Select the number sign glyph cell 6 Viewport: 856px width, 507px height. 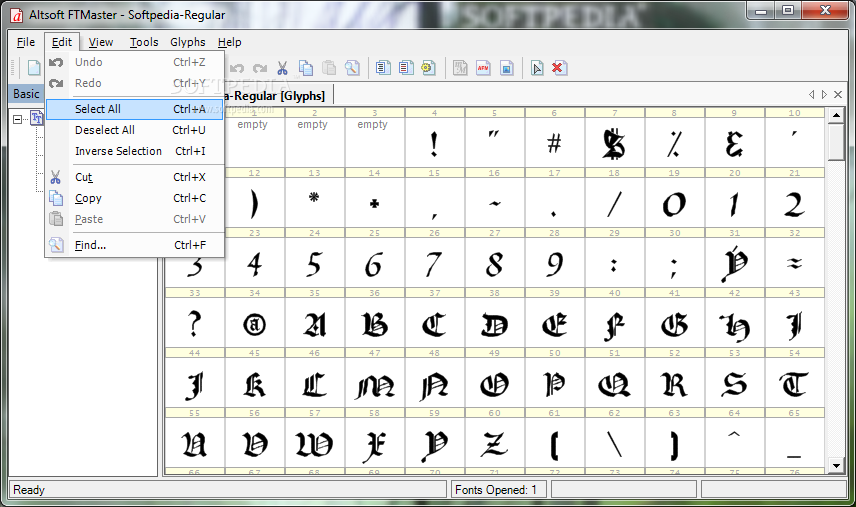pos(555,142)
